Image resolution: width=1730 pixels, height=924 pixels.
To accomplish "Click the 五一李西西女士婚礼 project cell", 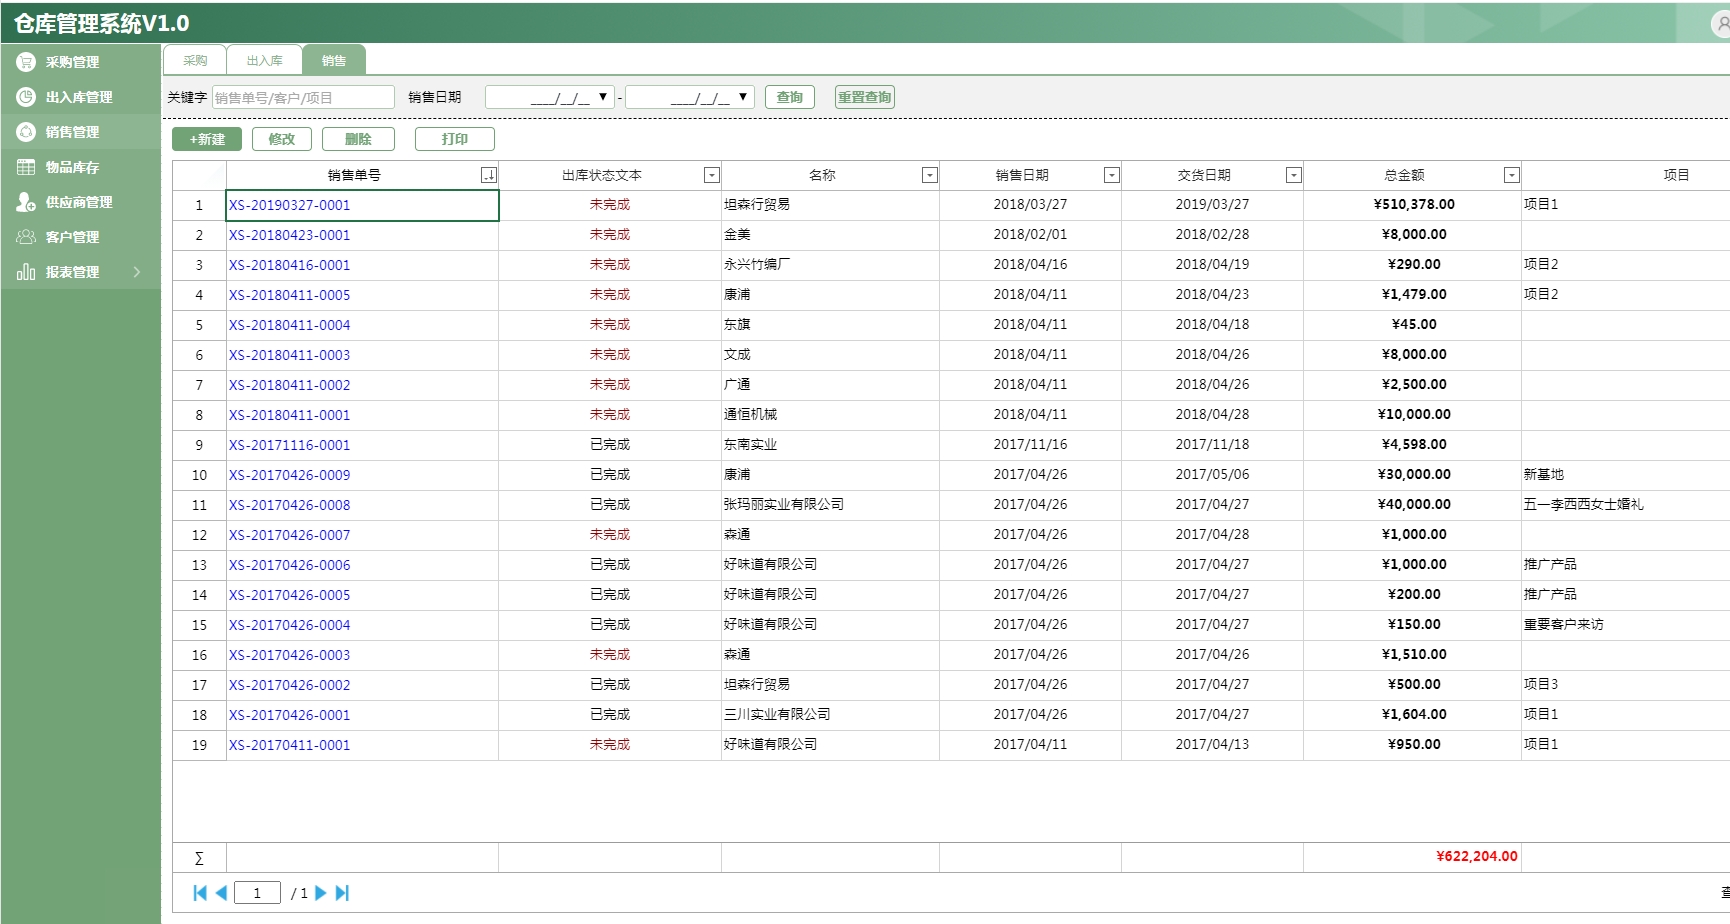I will (1625, 505).
